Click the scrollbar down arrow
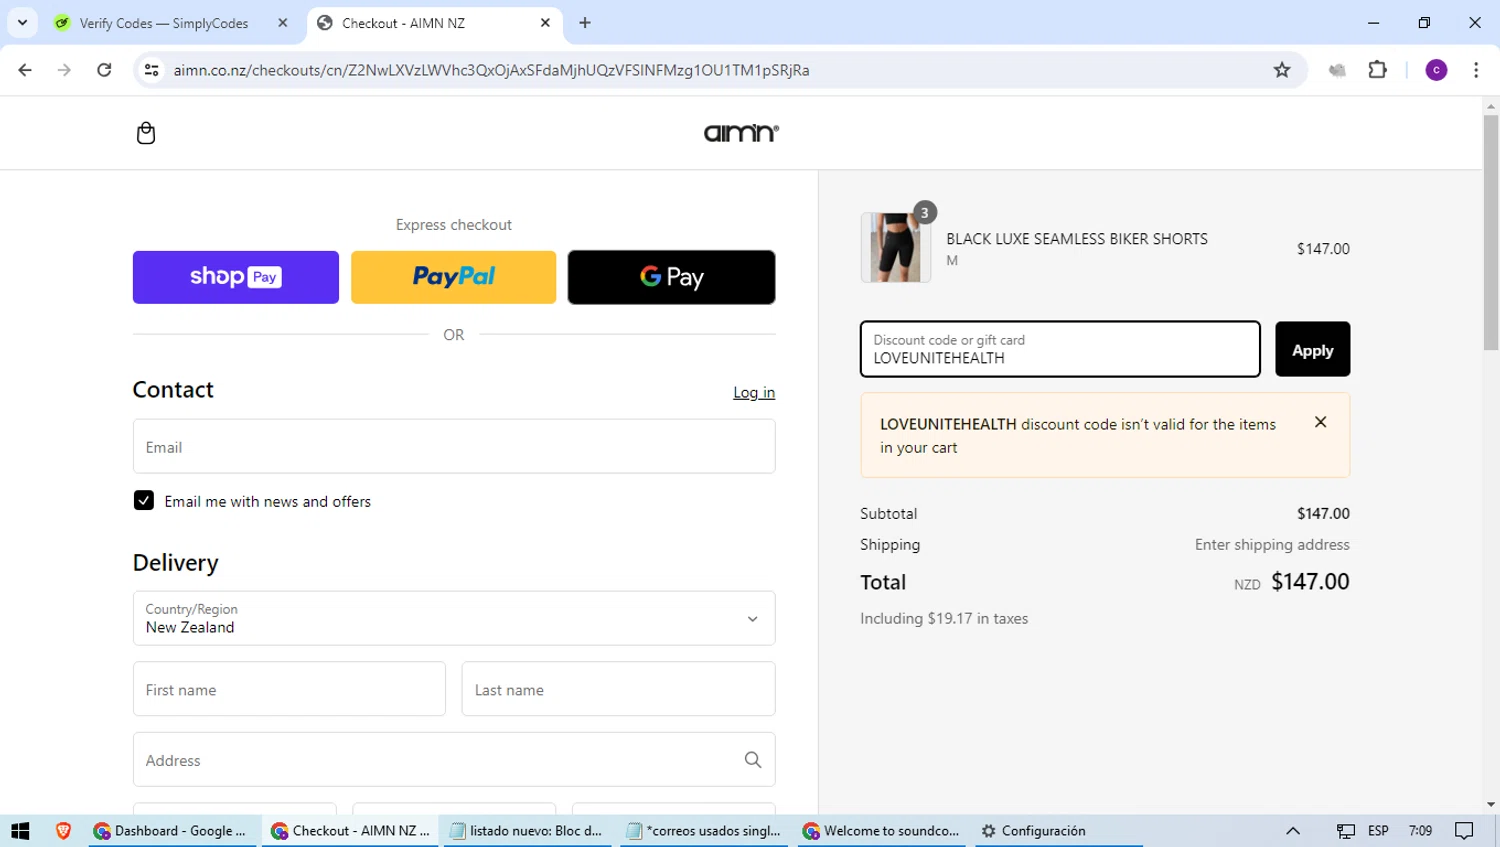The height and width of the screenshot is (847, 1500). tap(1491, 804)
